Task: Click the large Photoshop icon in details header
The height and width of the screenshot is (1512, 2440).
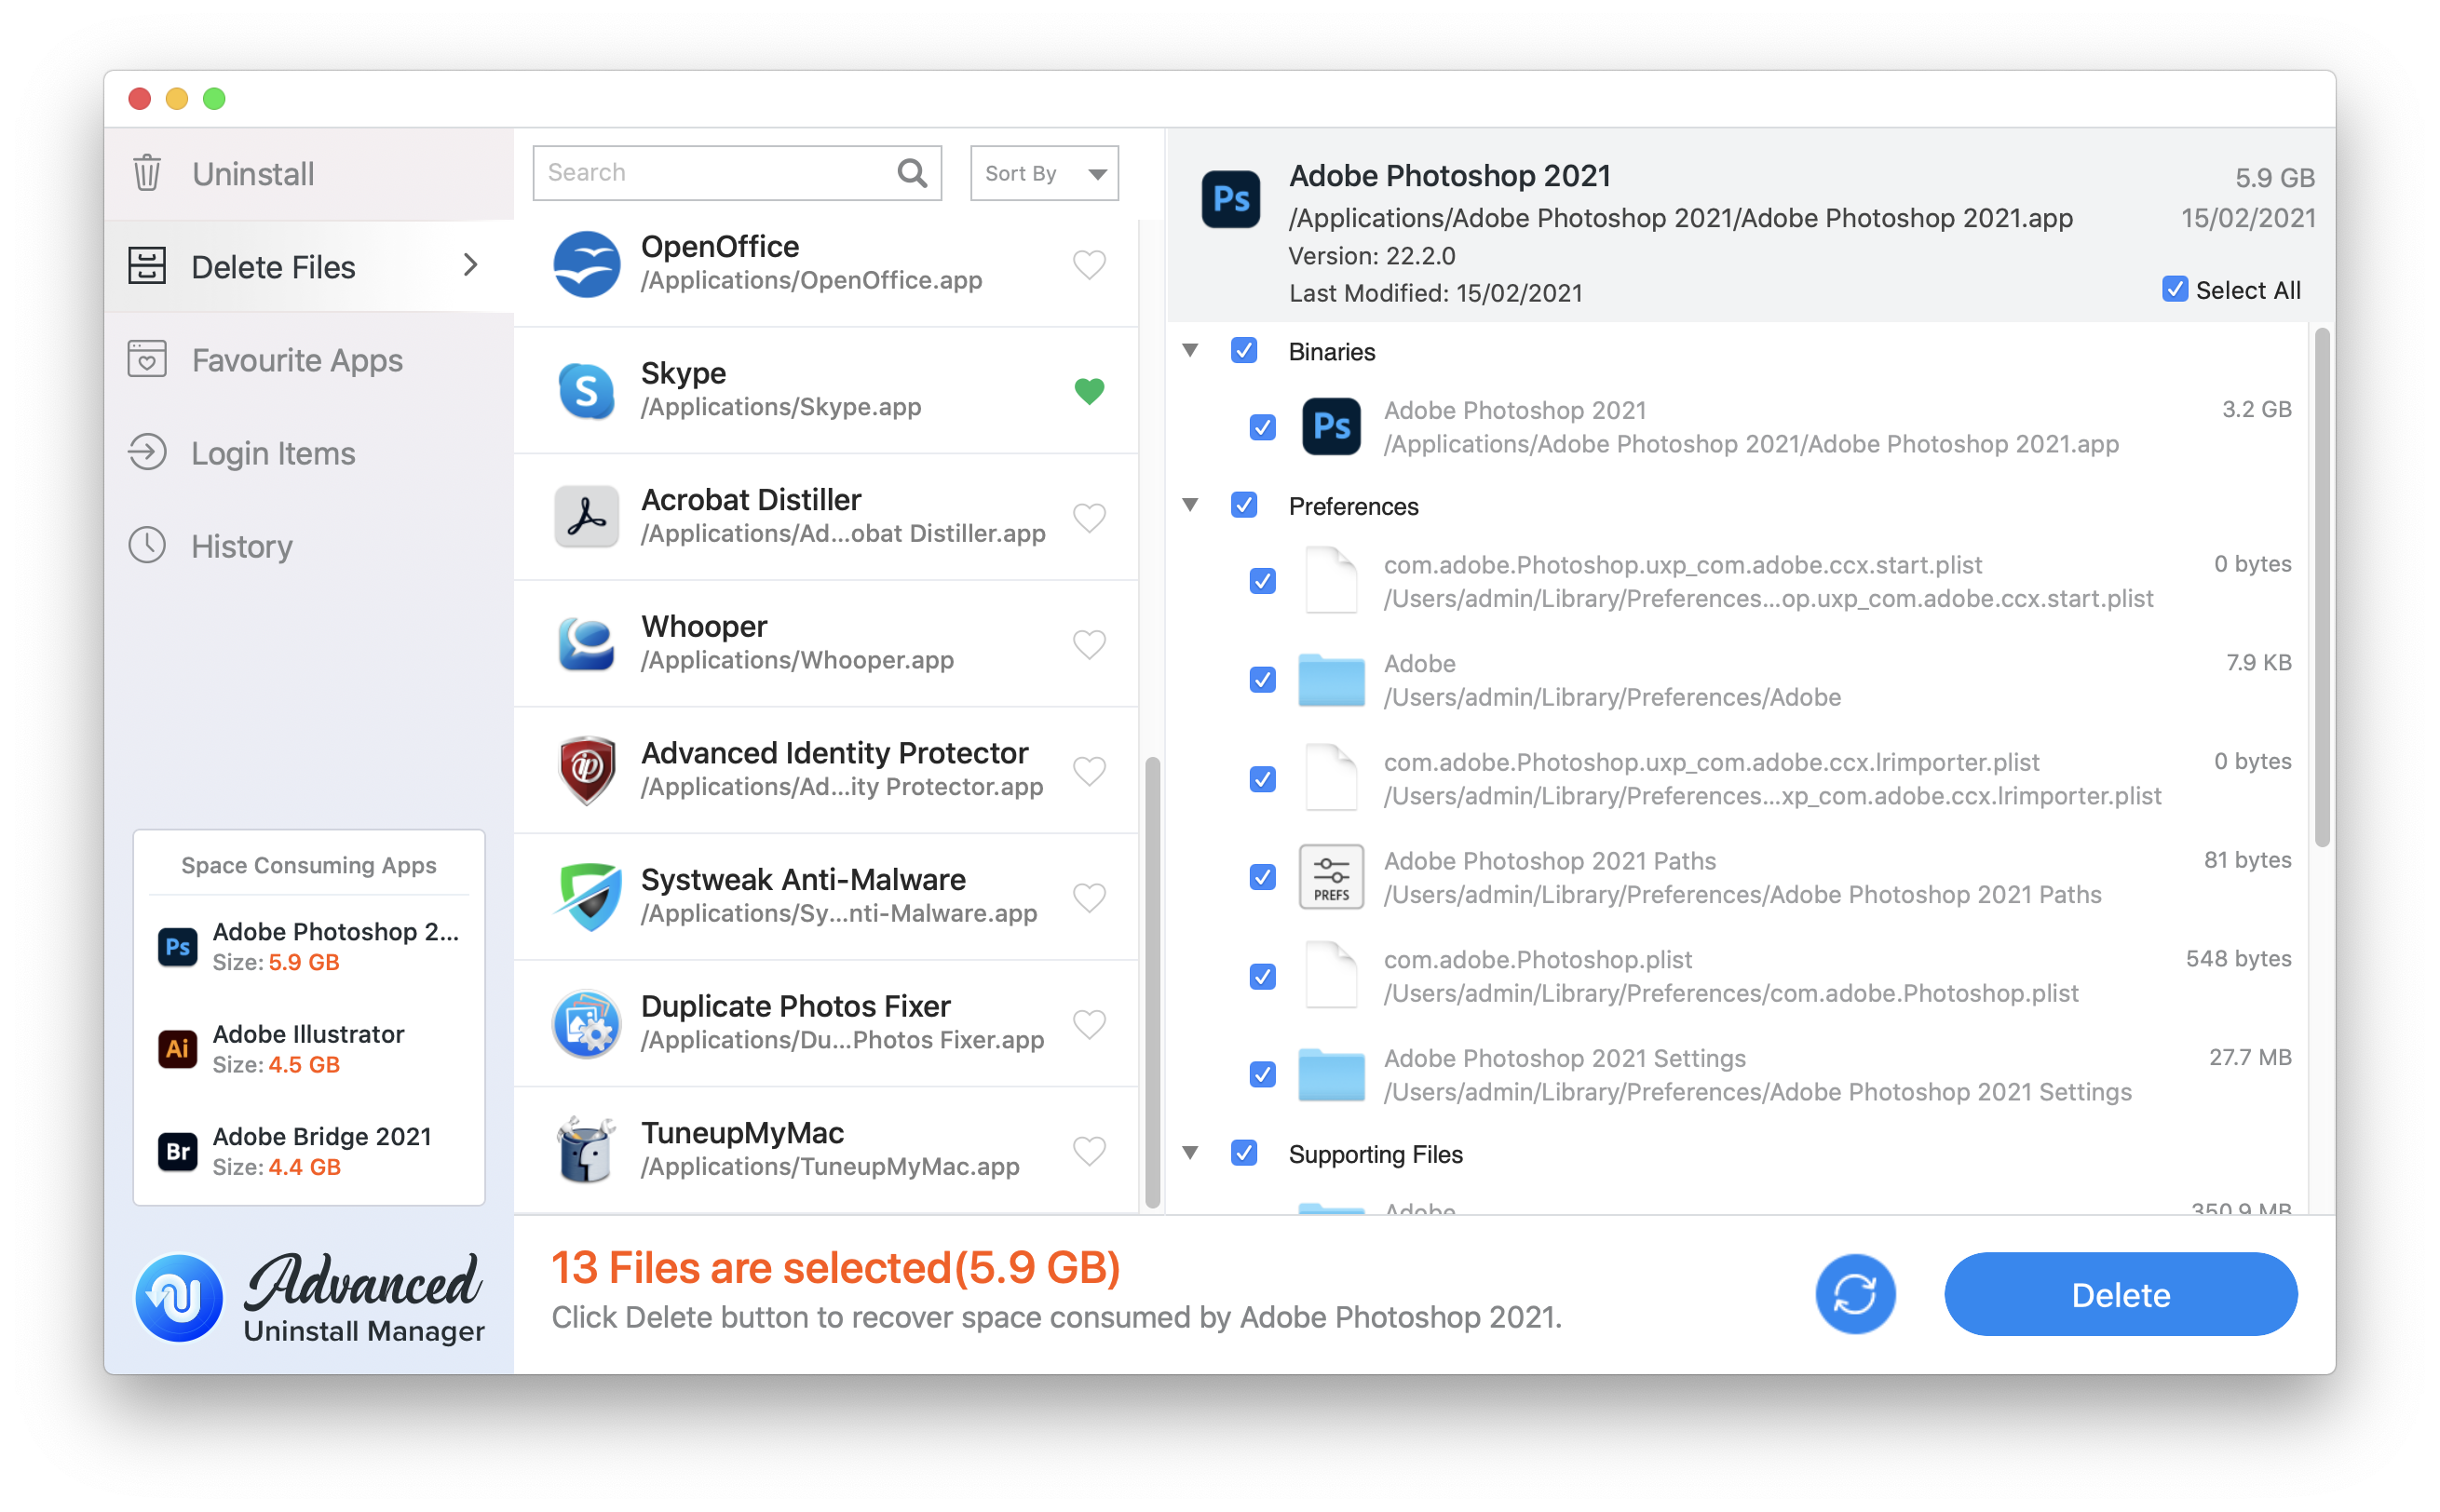Action: [x=1231, y=199]
